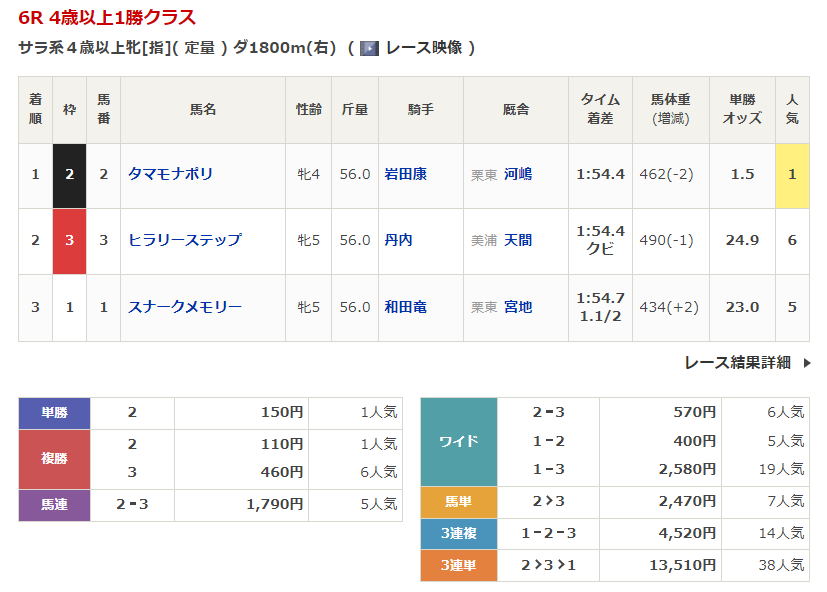Click the orange 3連単 payout label
Screen dimensions: 827x592
point(458,565)
